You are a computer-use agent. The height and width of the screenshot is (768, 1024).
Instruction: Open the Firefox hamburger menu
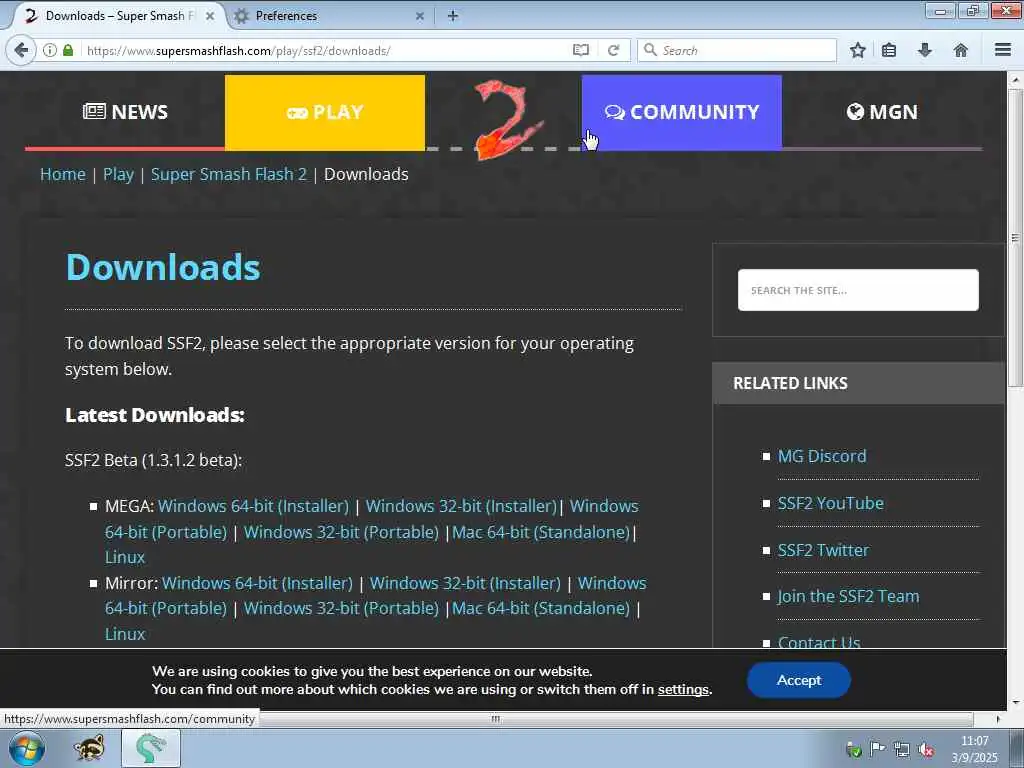(x=1003, y=50)
